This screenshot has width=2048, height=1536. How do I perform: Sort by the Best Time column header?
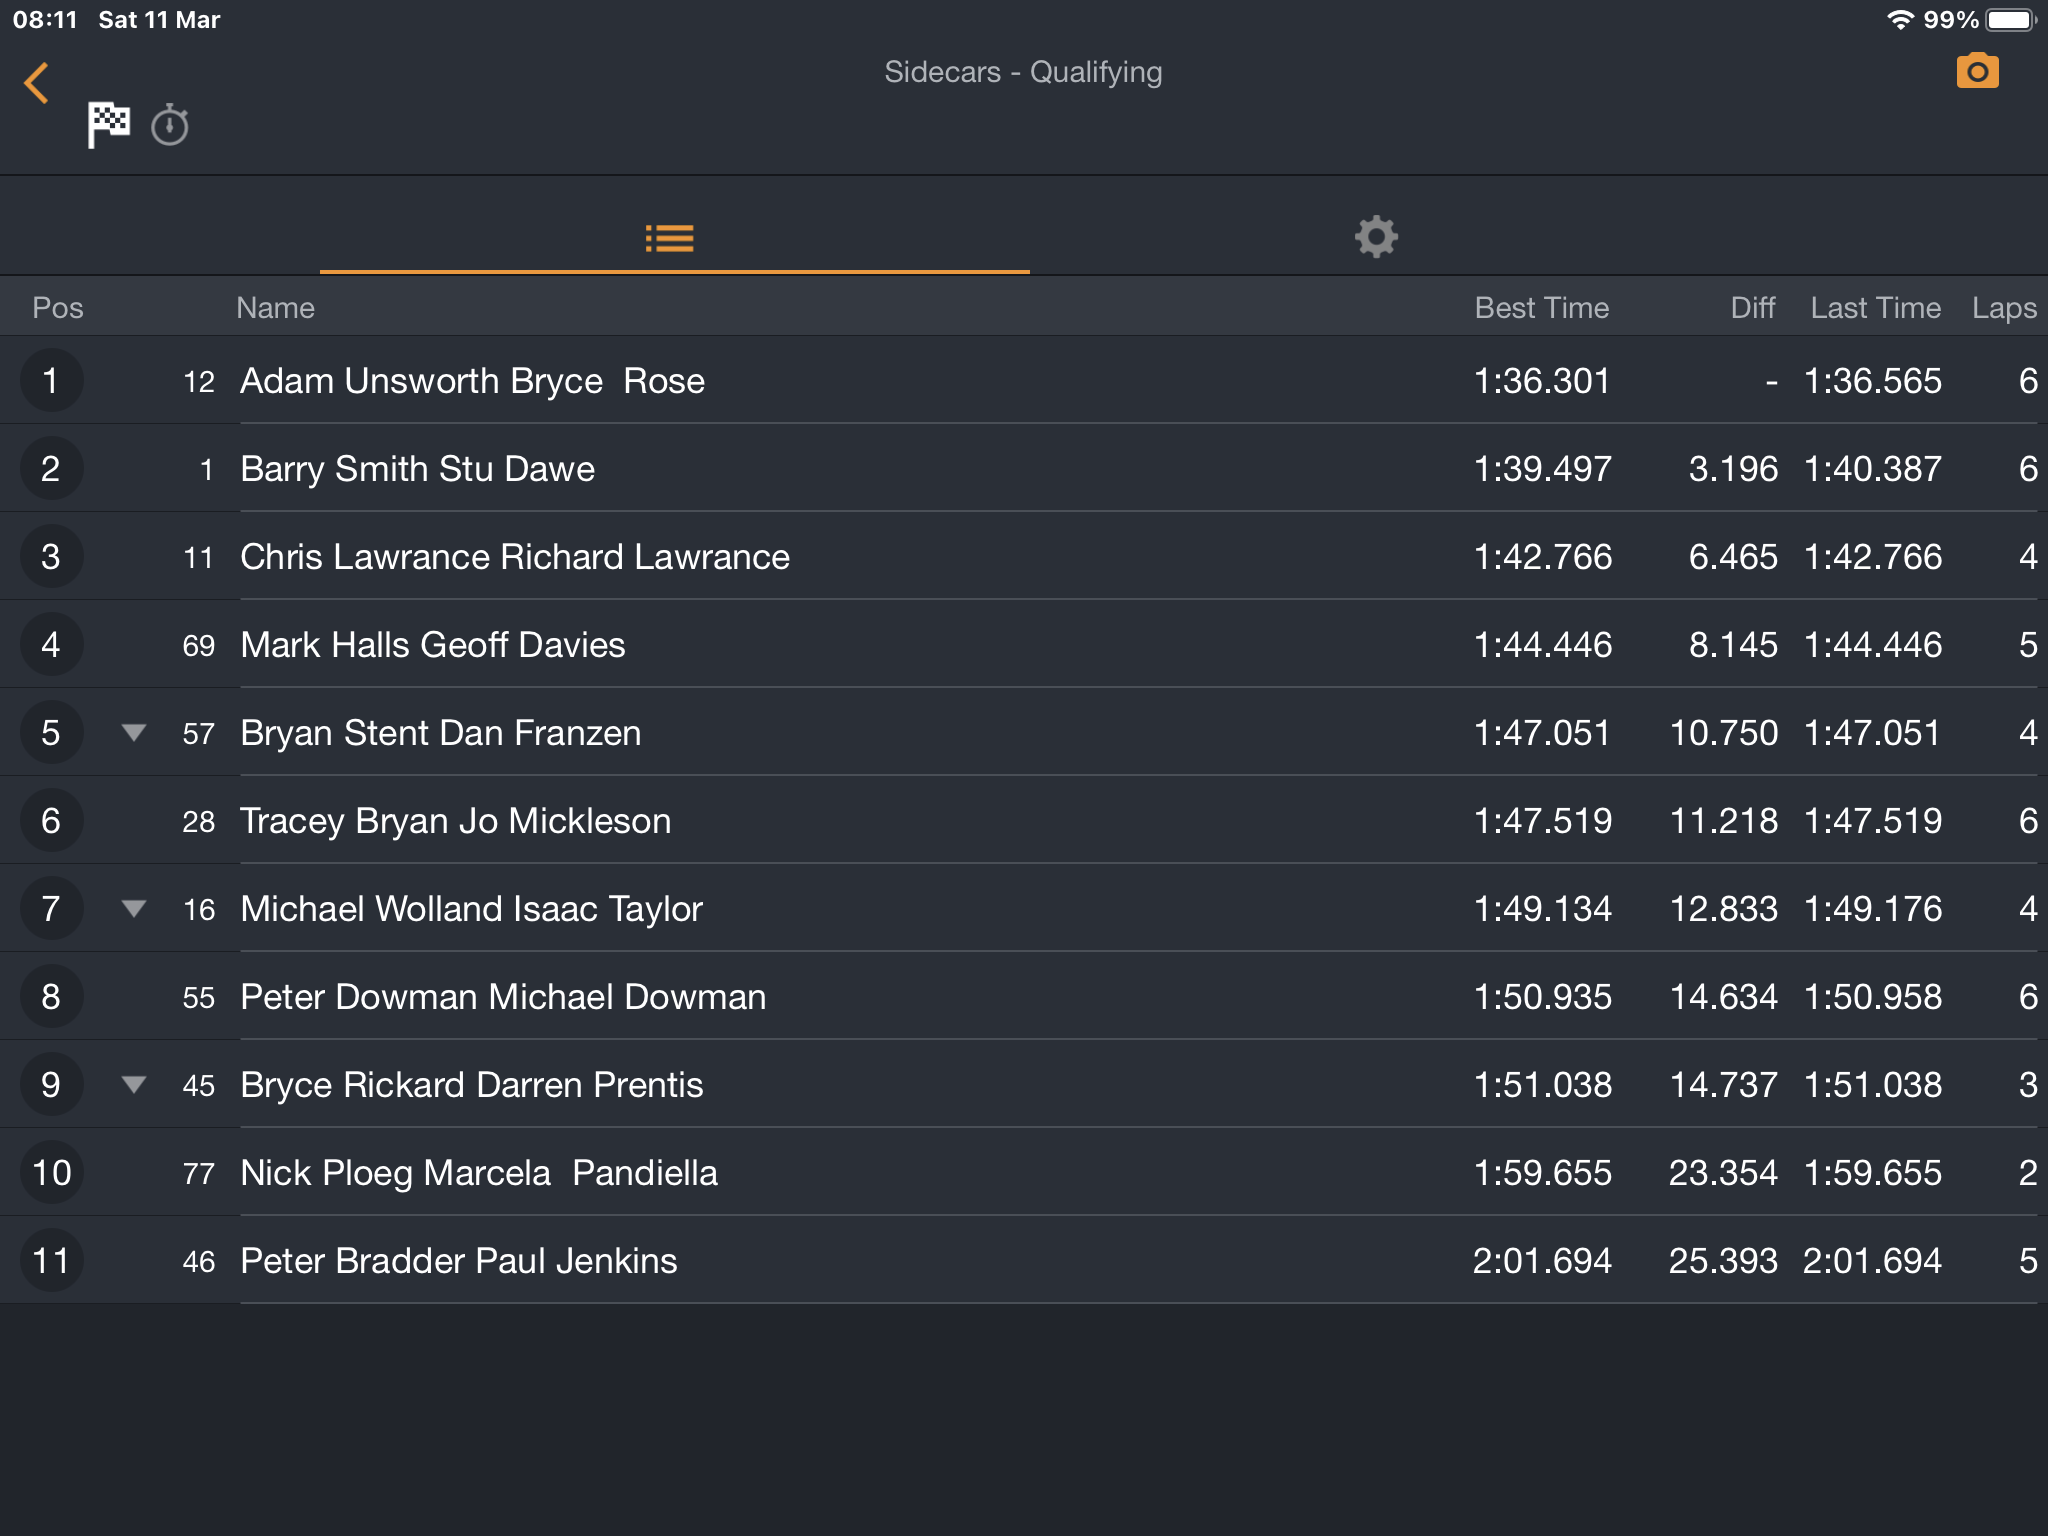pyautogui.click(x=1542, y=308)
